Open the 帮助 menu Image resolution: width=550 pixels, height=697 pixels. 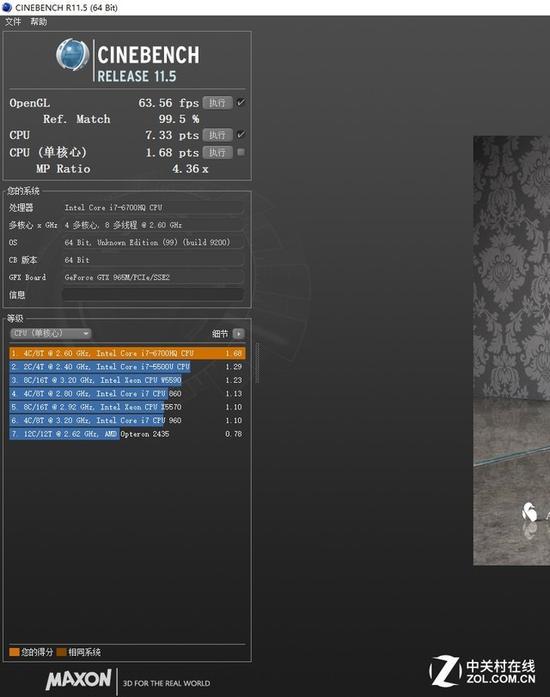click(39, 22)
